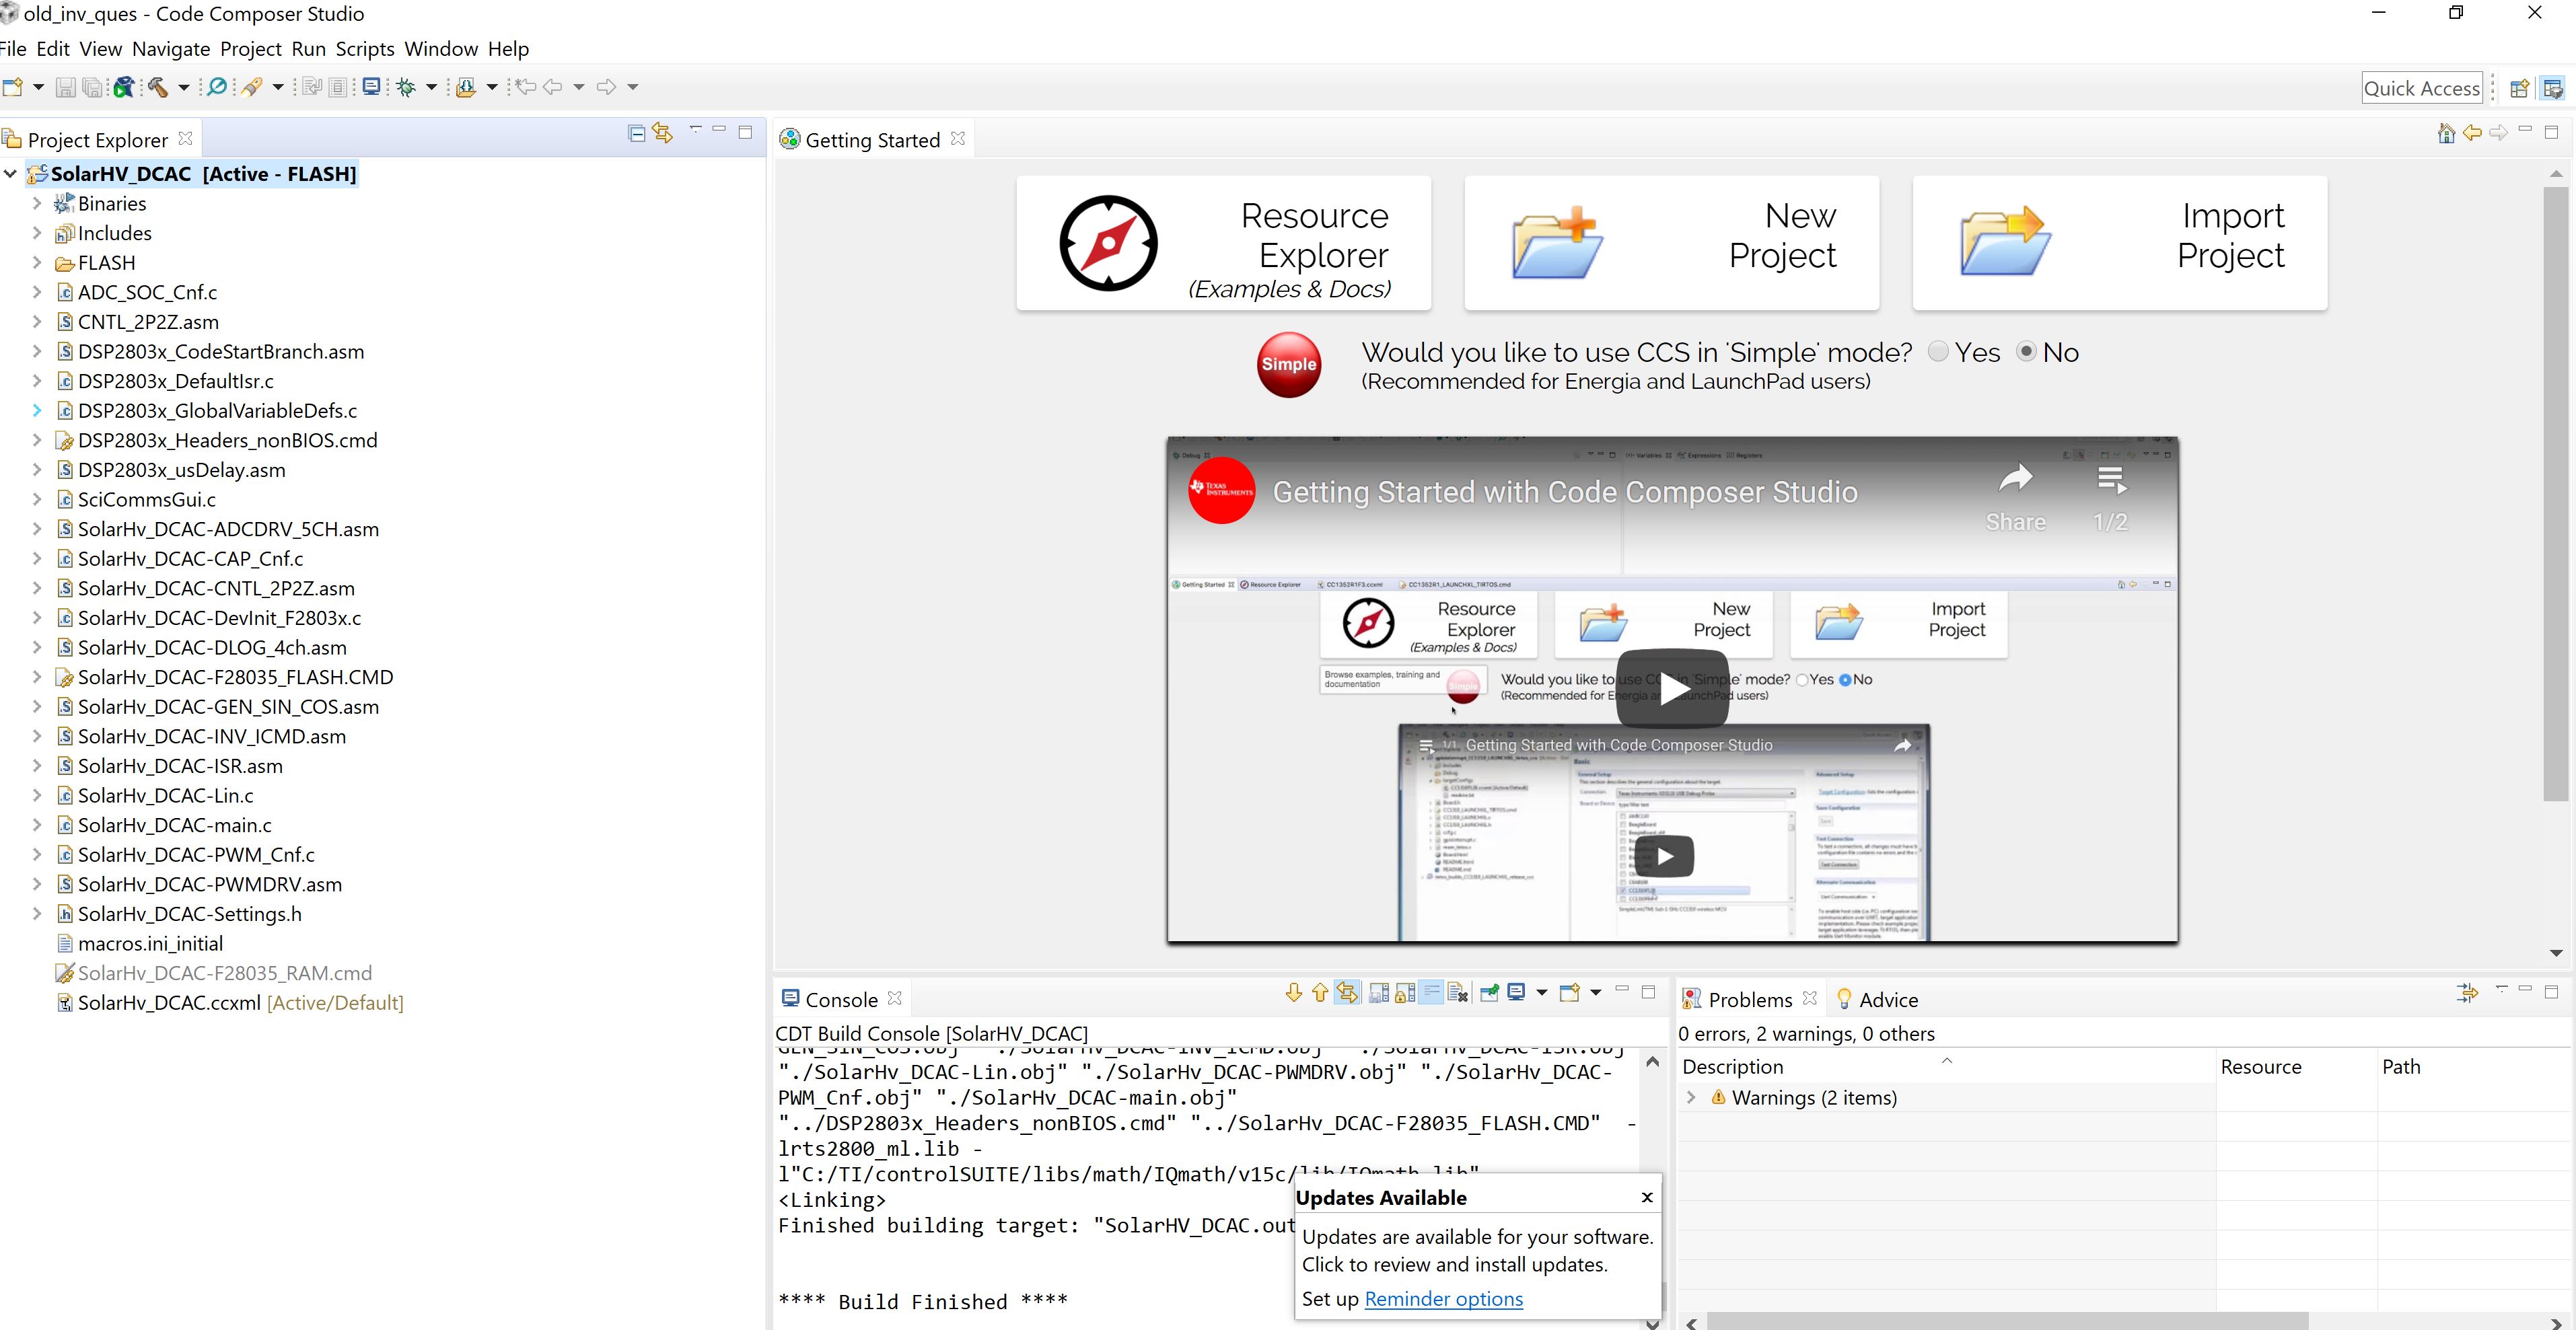Click the Import Project button
2576x1330 pixels.
click(2119, 243)
